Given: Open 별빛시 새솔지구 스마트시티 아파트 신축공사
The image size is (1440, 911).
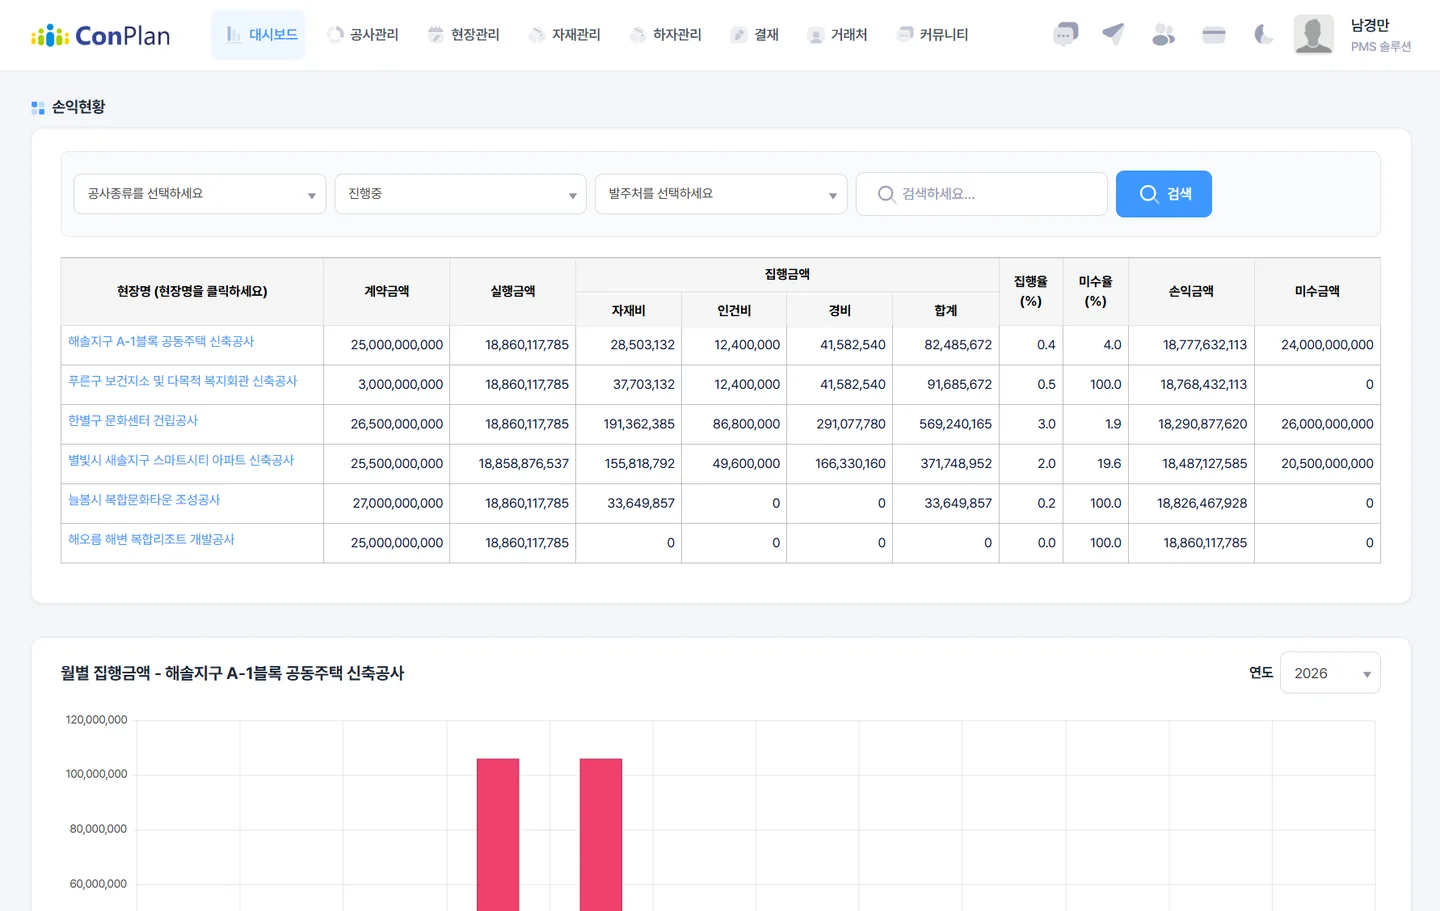Looking at the screenshot, I should (x=181, y=460).
